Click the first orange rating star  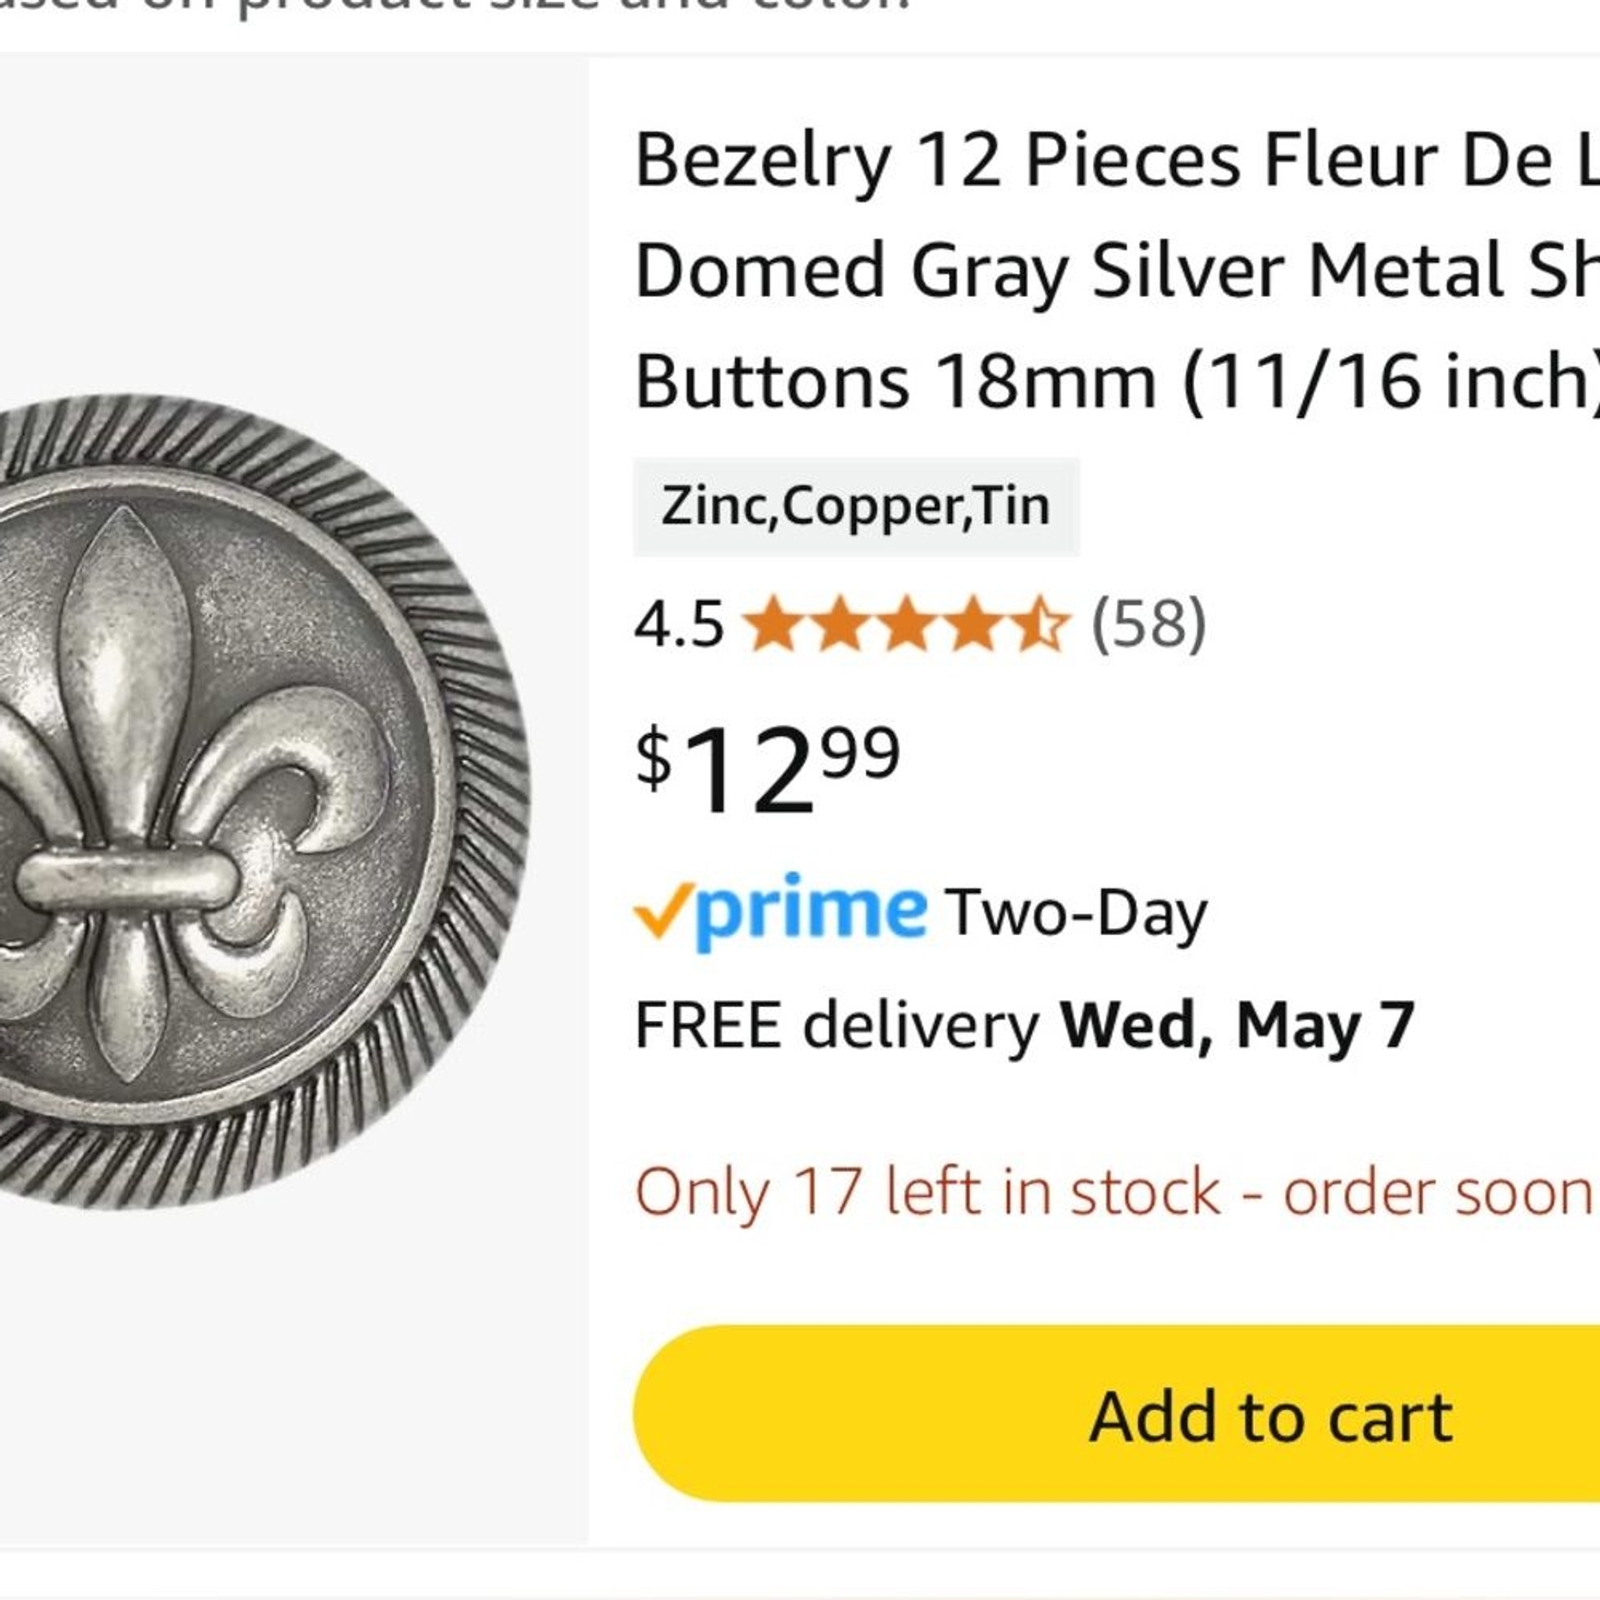[x=774, y=624]
